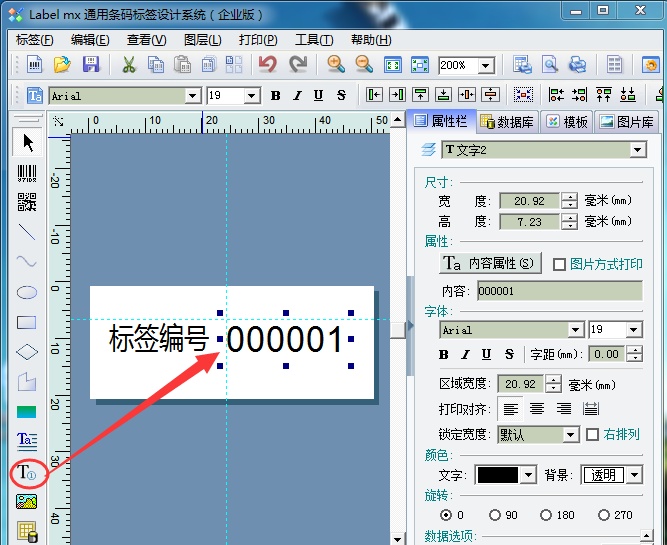Switch to the 数据库 tab
Viewport: 667px width, 545px height.
click(x=507, y=122)
